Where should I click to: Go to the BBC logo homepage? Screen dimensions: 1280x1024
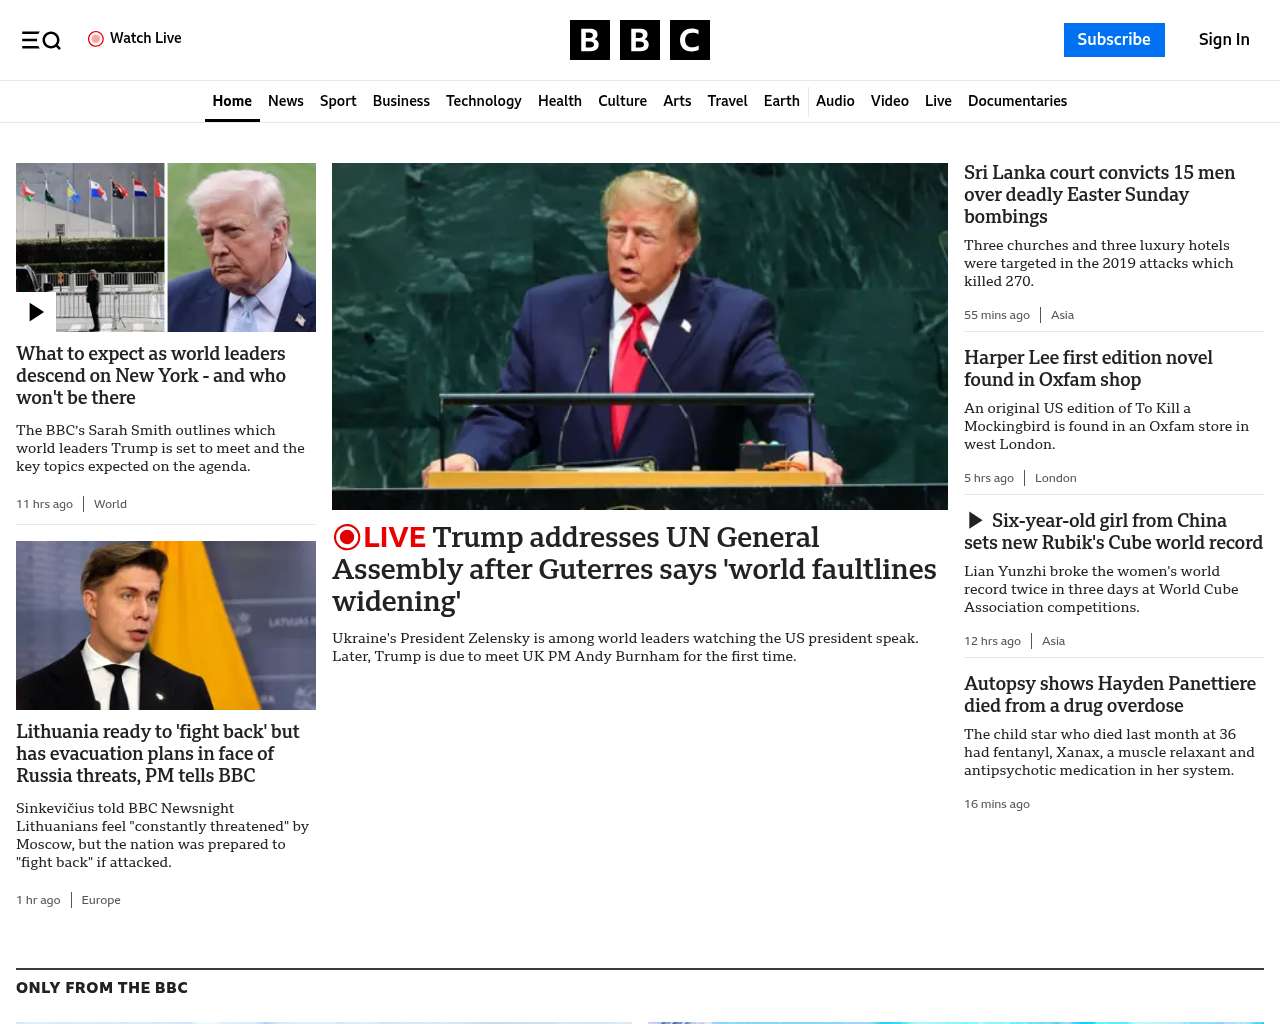click(640, 40)
